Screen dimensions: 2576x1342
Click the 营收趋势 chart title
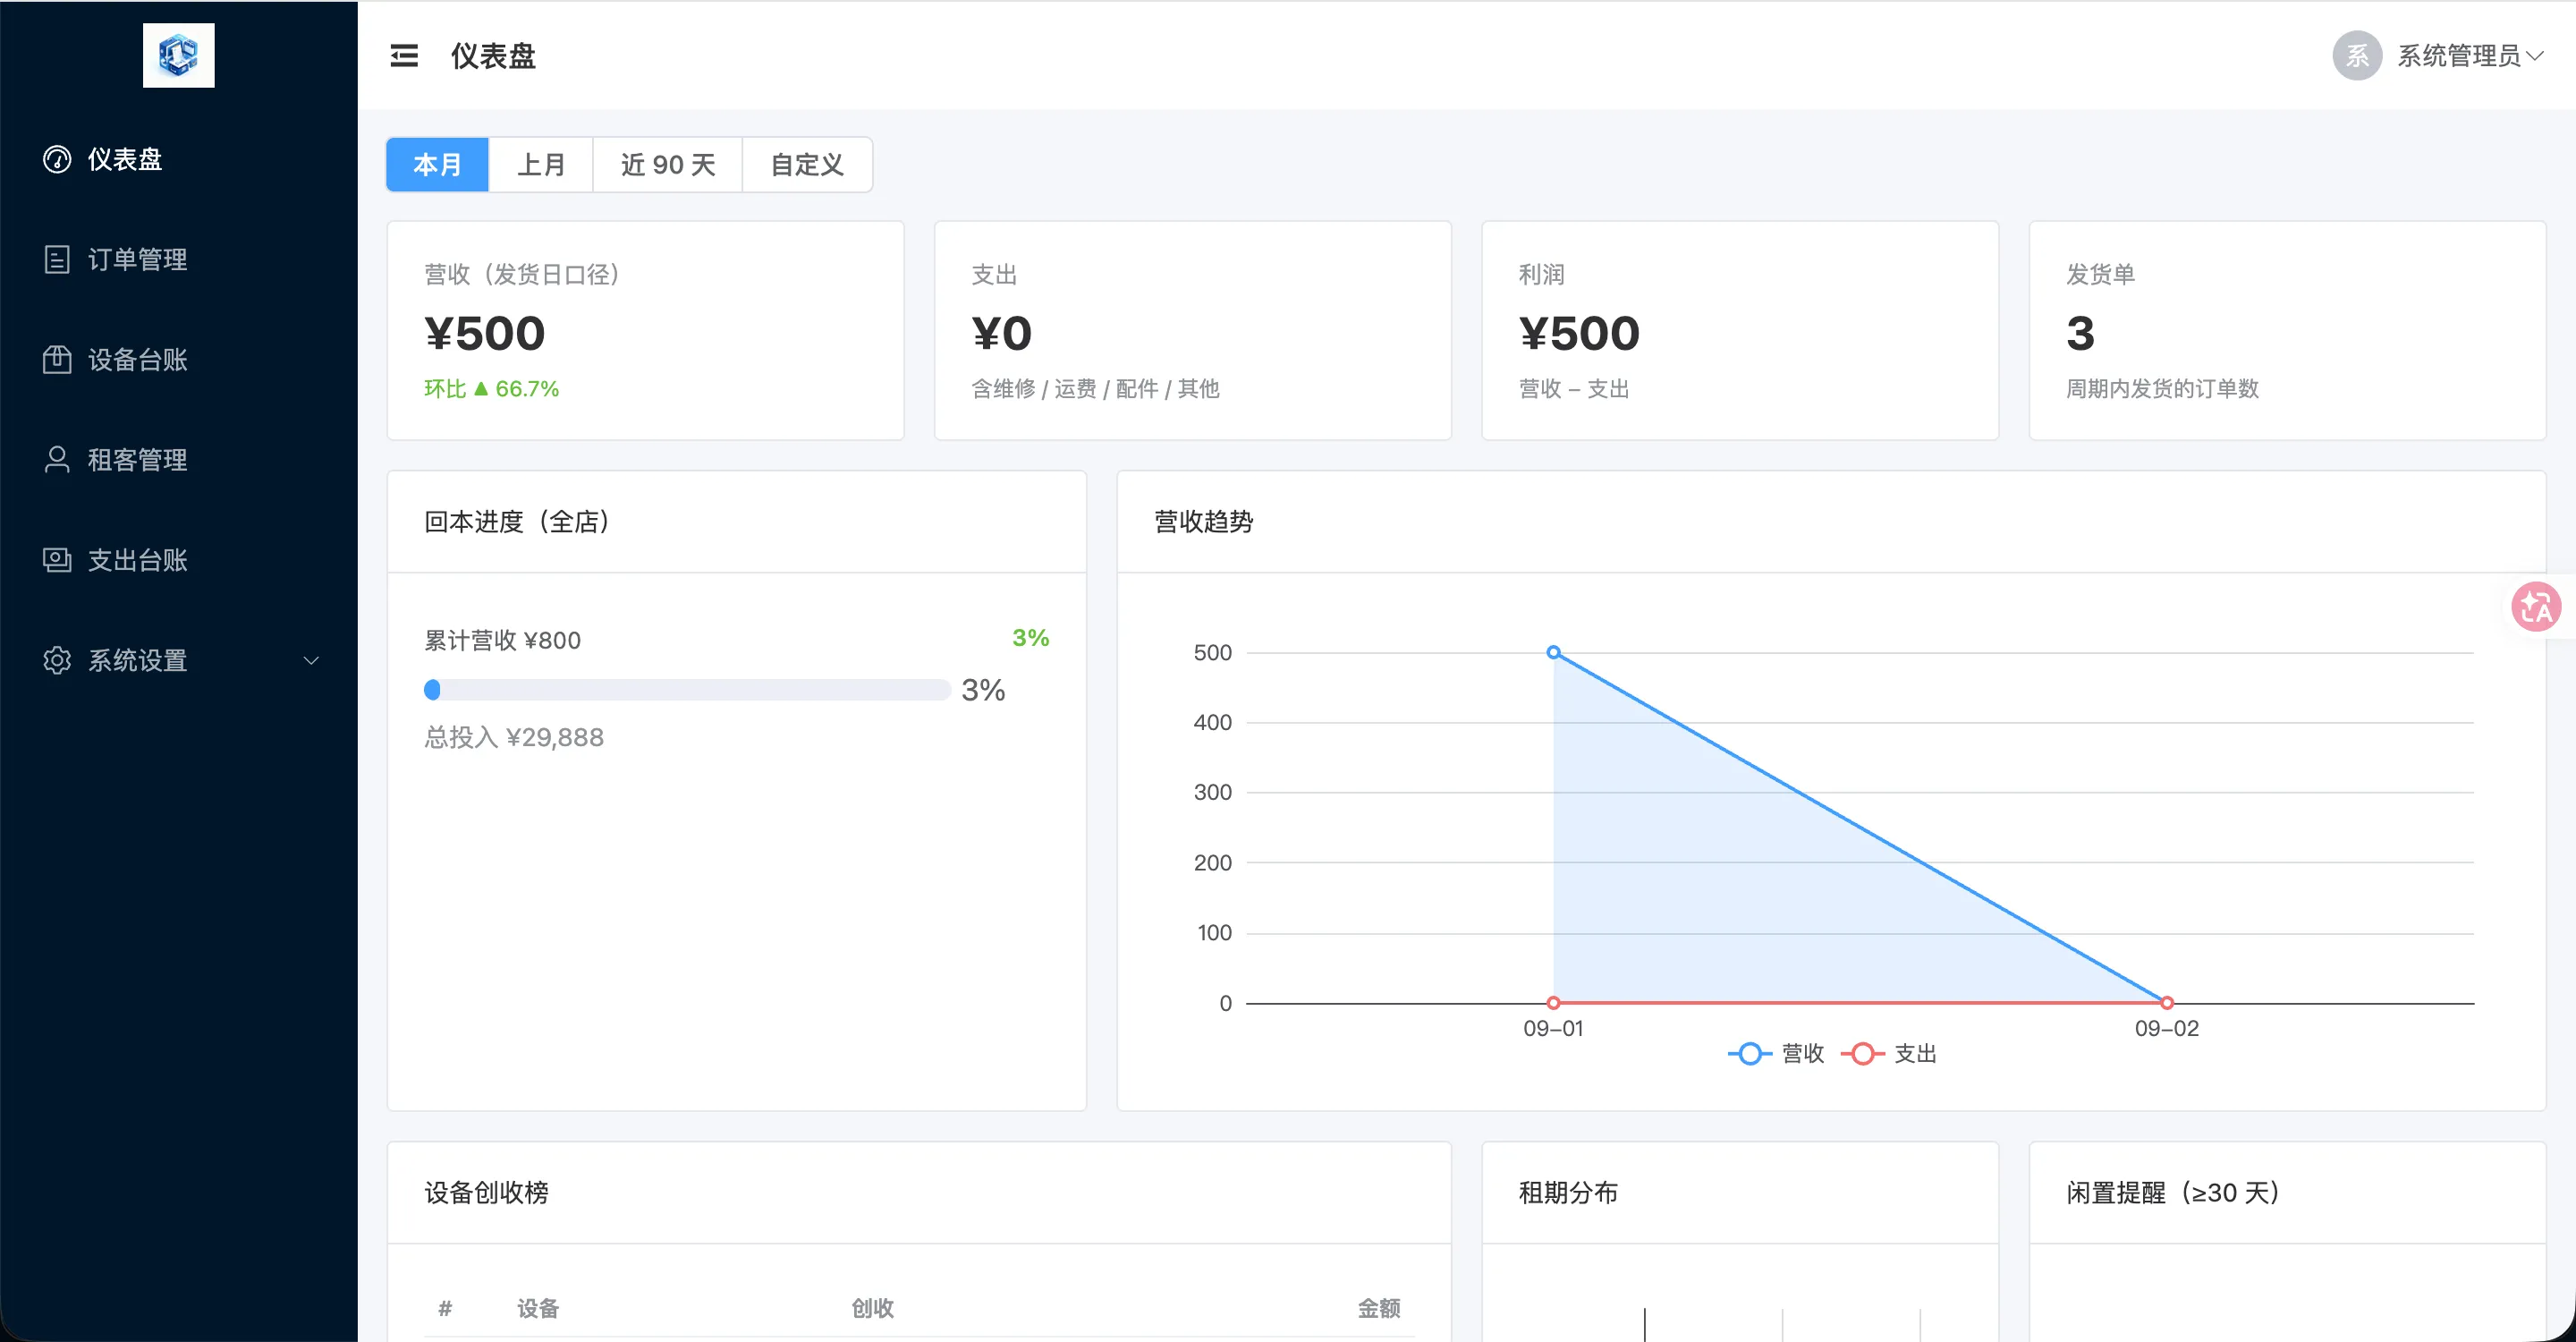tap(1203, 521)
